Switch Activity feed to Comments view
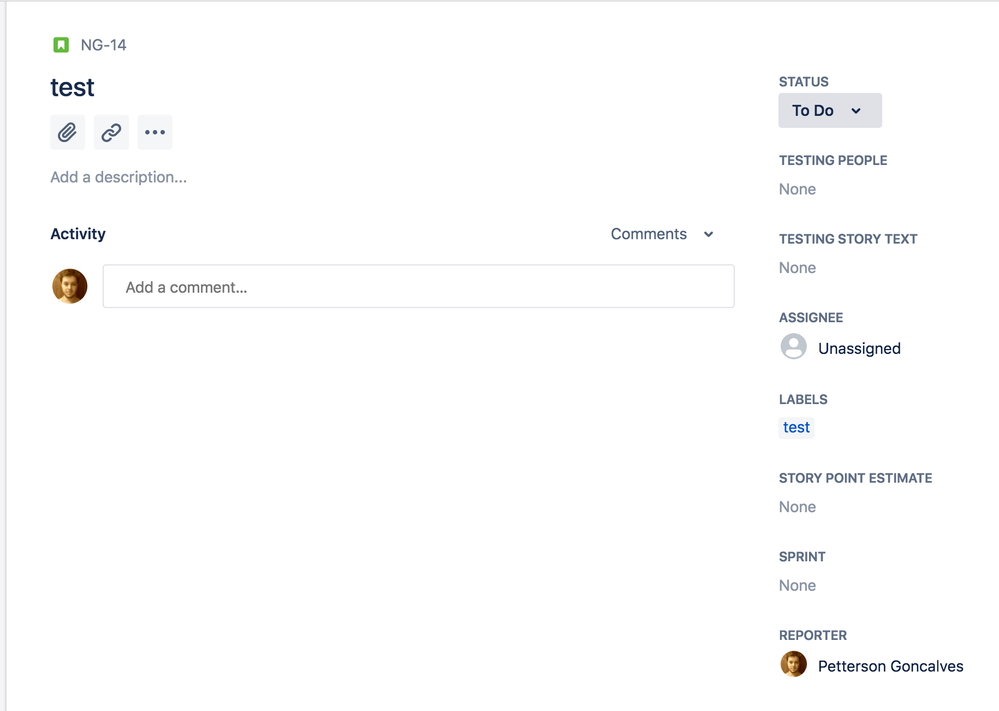This screenshot has width=999, height=711. [648, 234]
